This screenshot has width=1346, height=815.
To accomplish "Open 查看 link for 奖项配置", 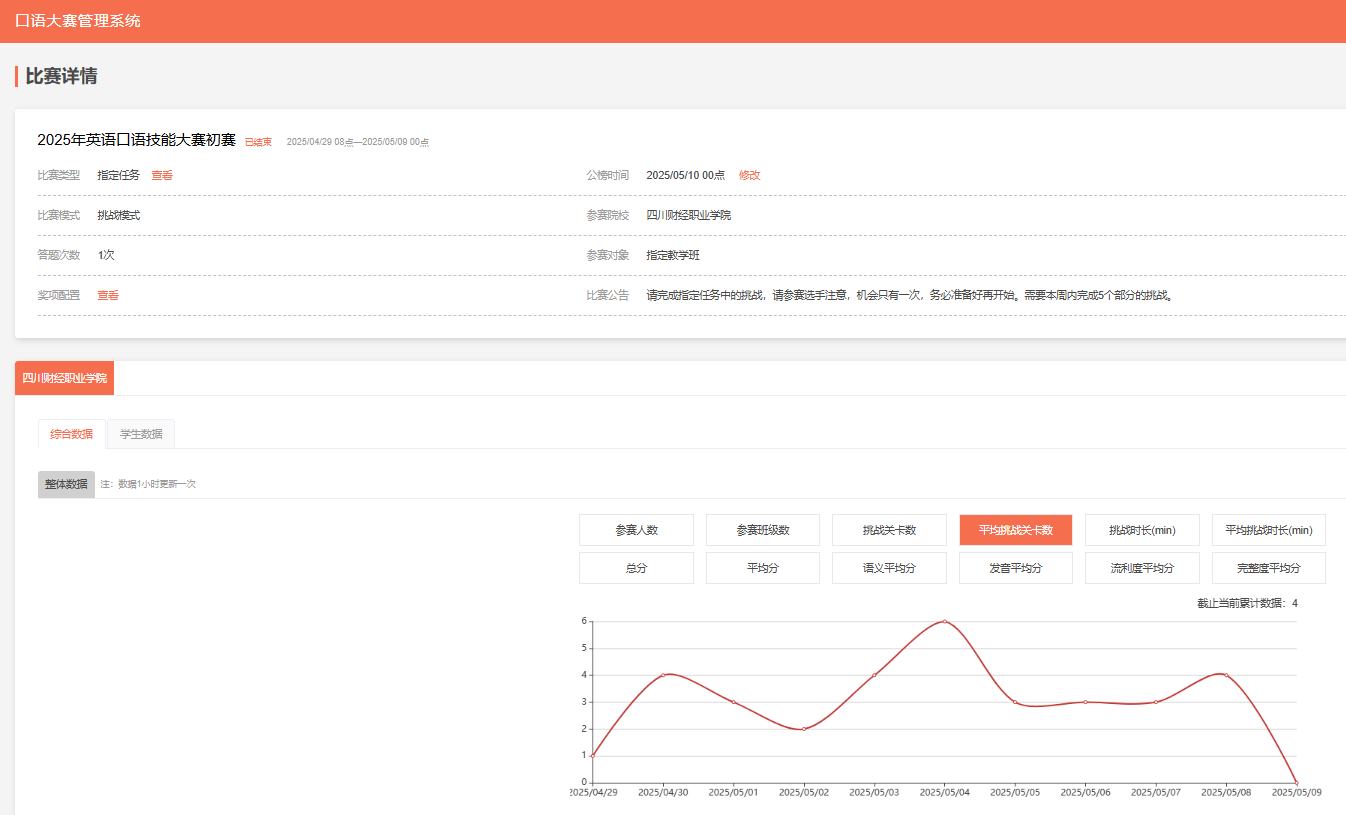I will [x=108, y=295].
